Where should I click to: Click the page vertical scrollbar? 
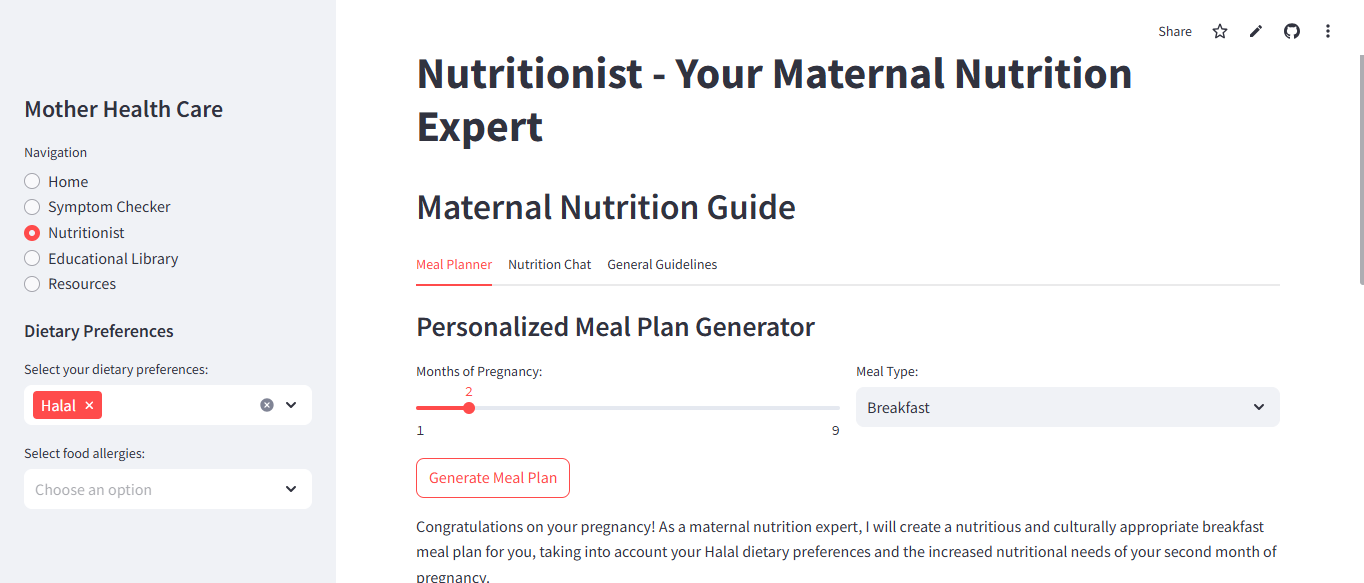pos(1359,170)
